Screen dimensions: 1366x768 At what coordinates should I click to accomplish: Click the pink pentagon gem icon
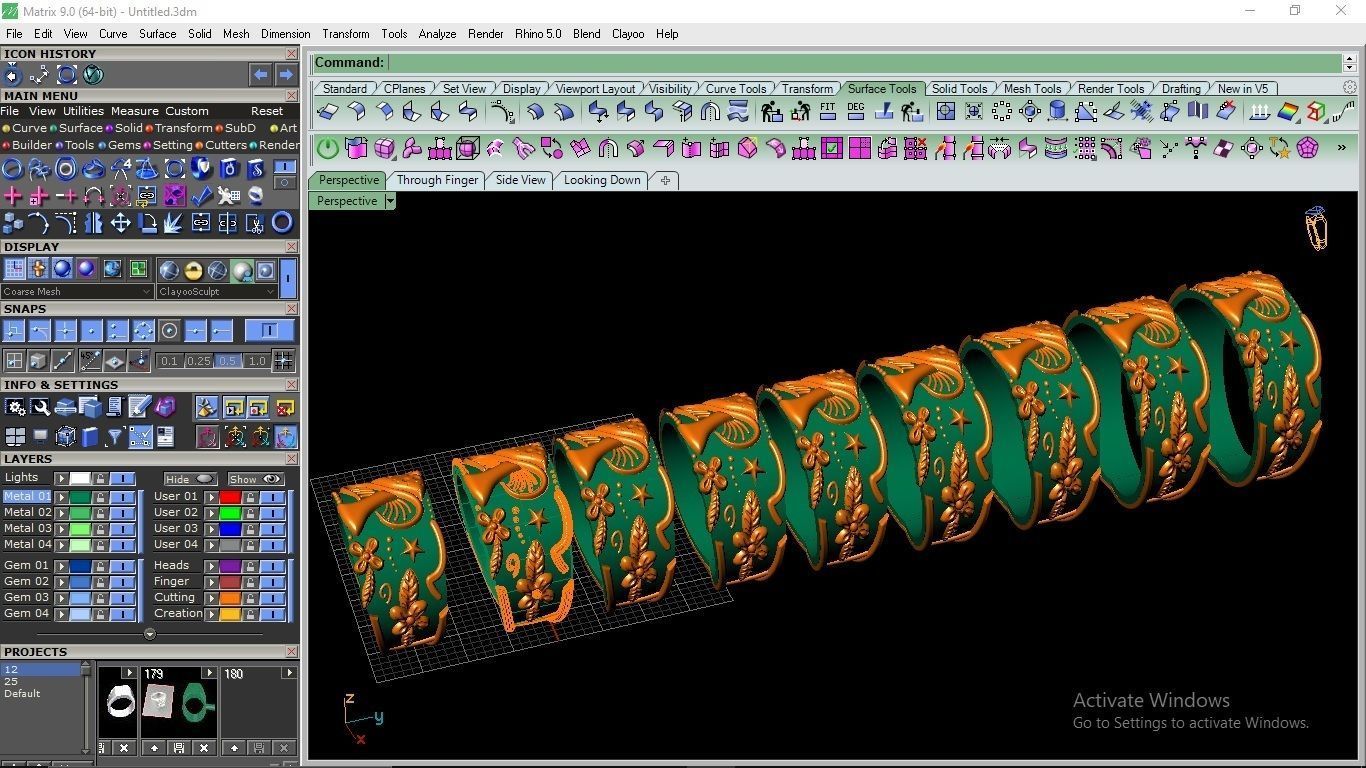tap(1306, 150)
